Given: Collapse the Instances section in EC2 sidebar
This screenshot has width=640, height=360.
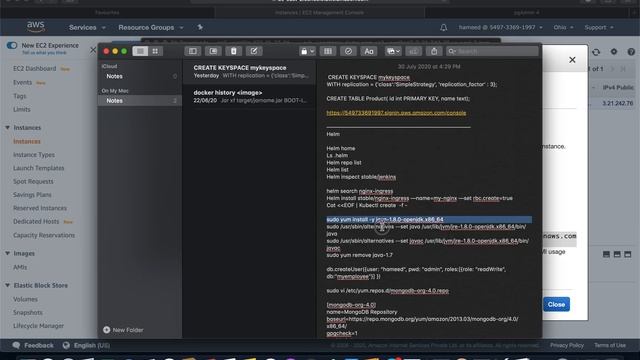Looking at the screenshot, I should click(7, 128).
